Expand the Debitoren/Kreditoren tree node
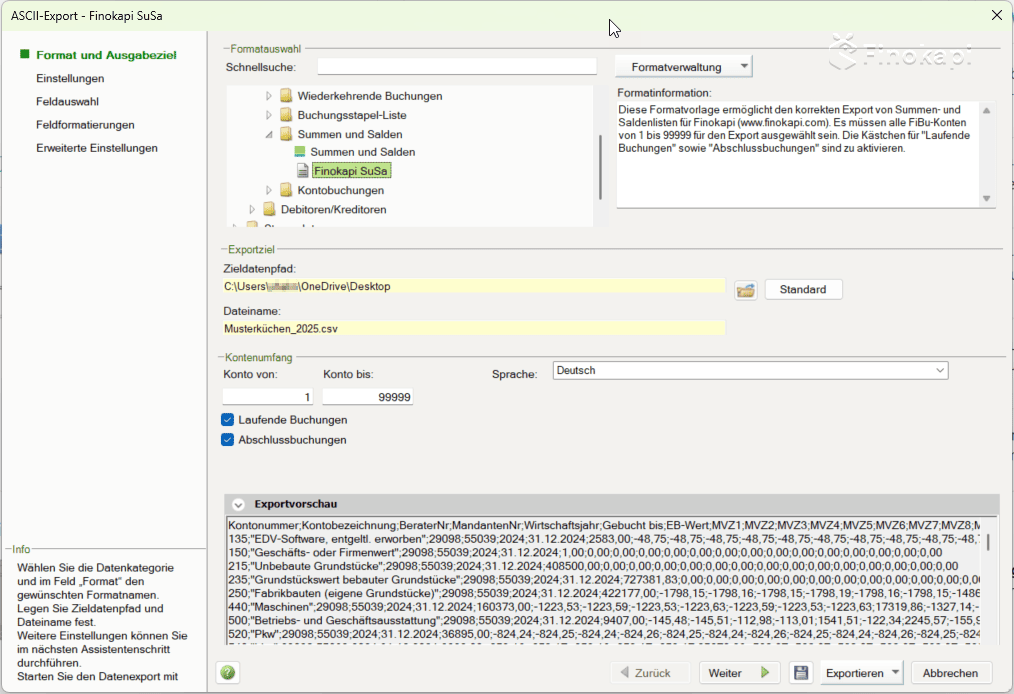1014x694 pixels. point(252,210)
